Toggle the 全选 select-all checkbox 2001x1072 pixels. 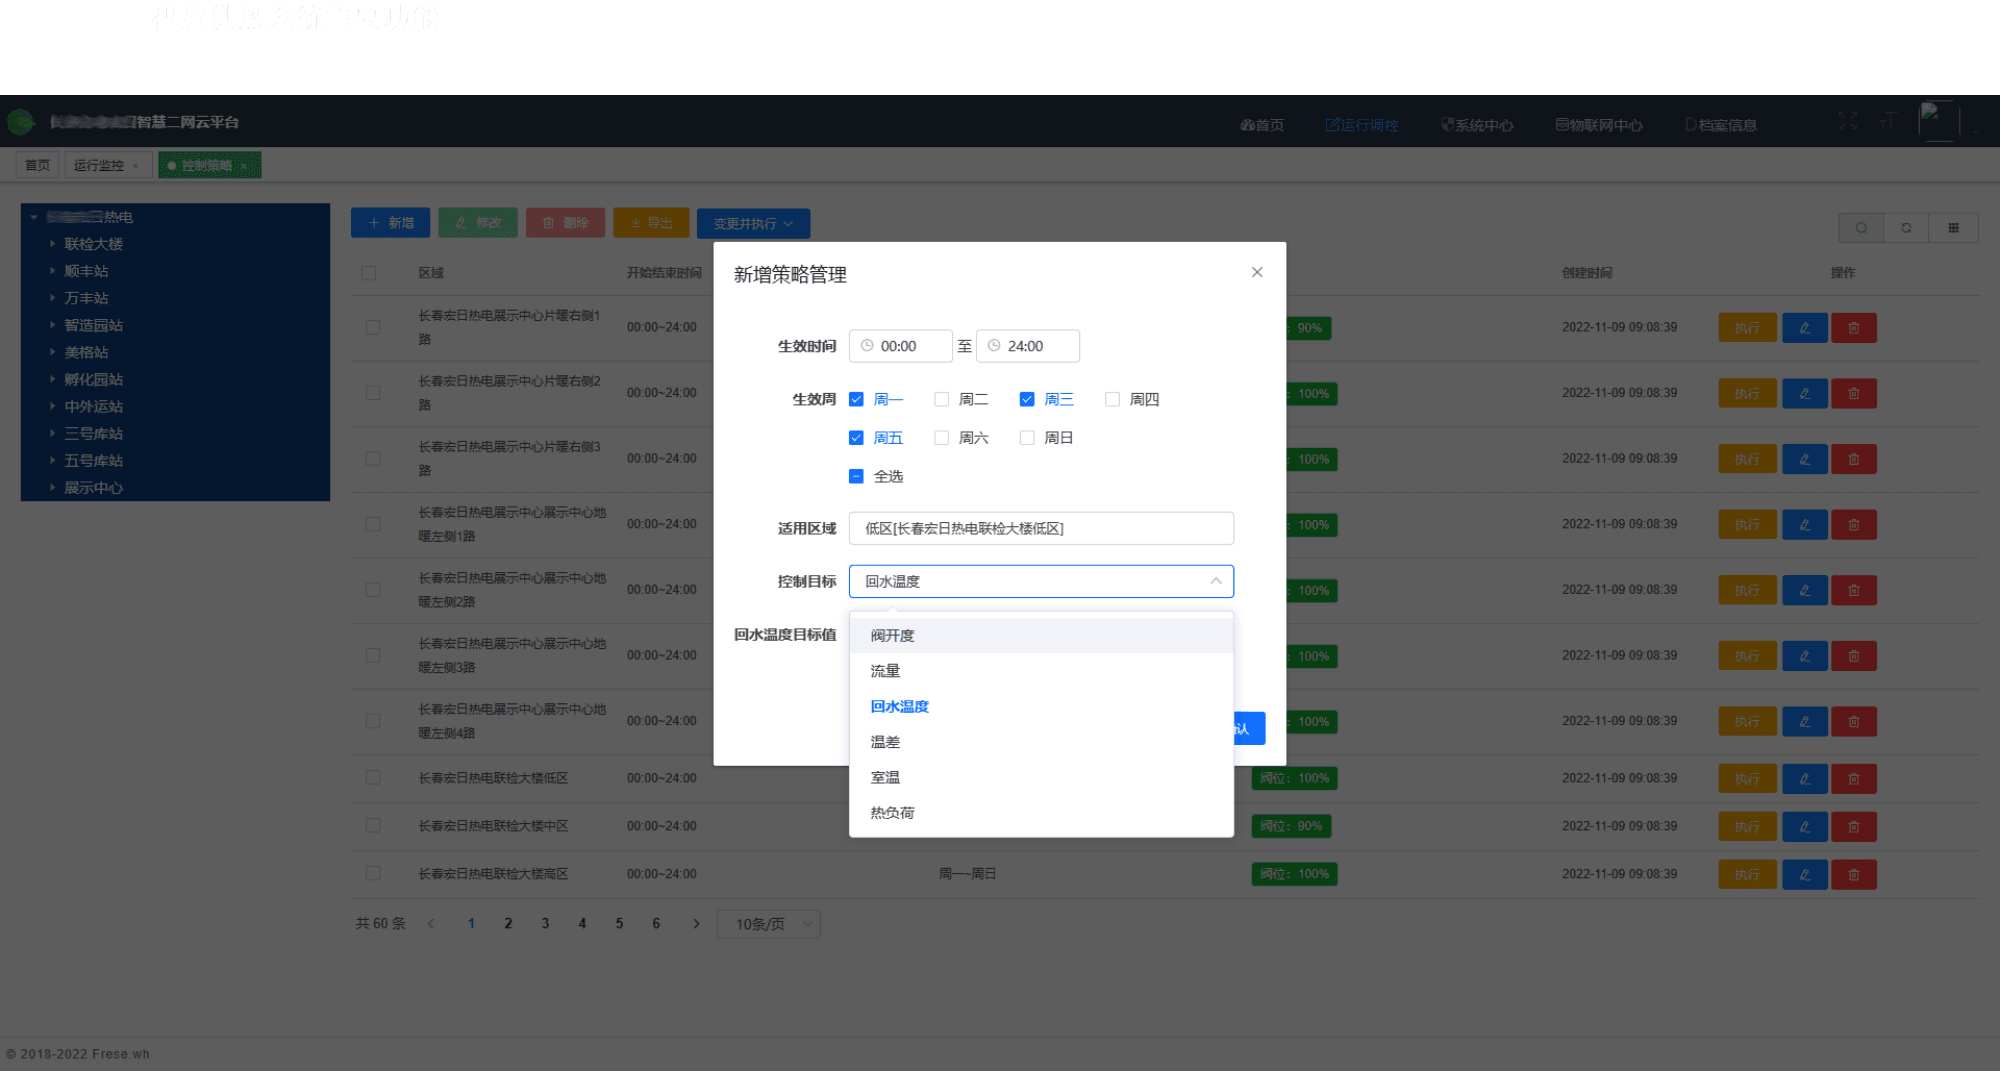856,476
